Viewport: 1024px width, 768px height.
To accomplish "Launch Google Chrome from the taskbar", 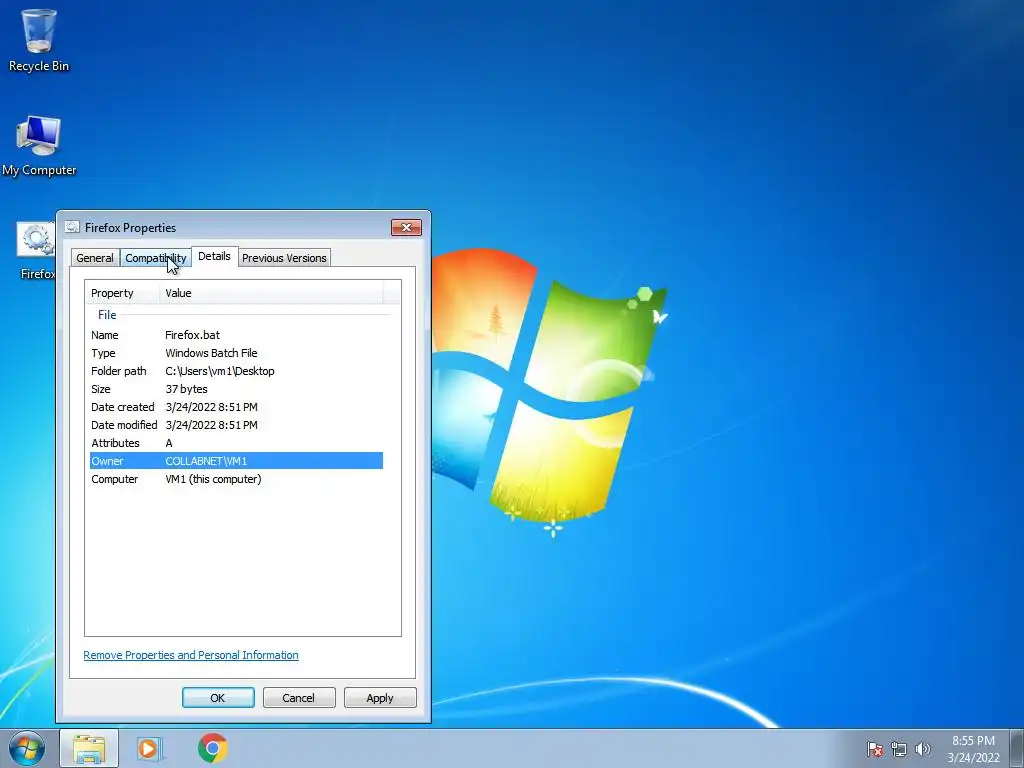I will (212, 748).
